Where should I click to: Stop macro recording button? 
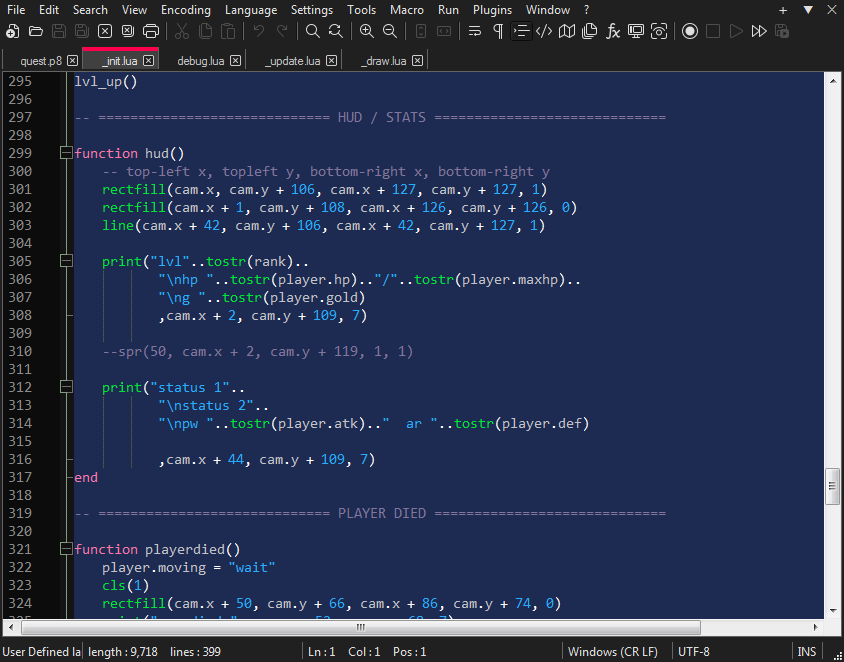click(x=713, y=31)
